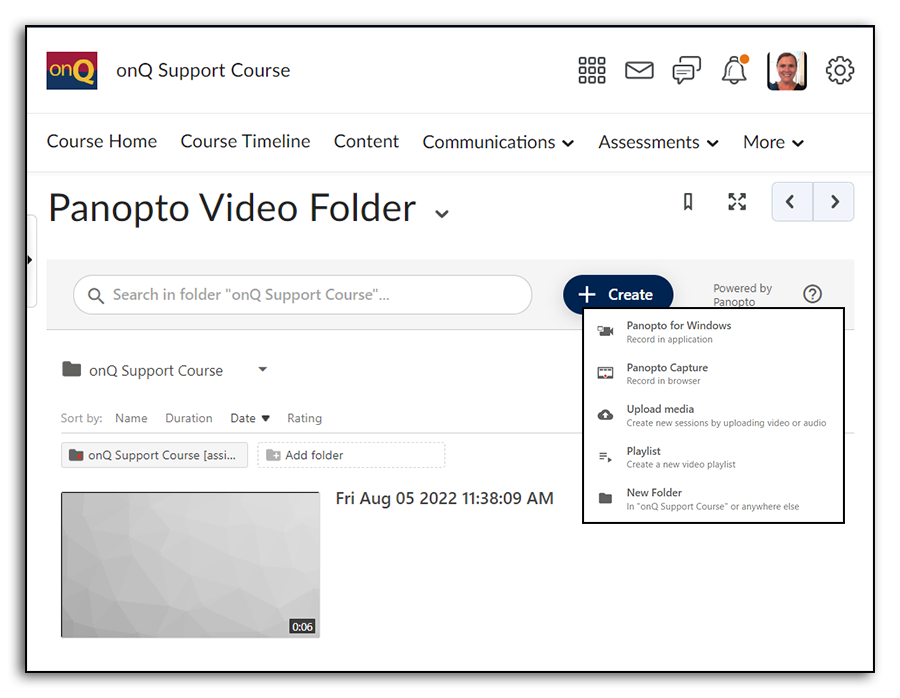Click the bookmark icon
Image resolution: width=900 pixels, height=698 pixels.
point(688,202)
